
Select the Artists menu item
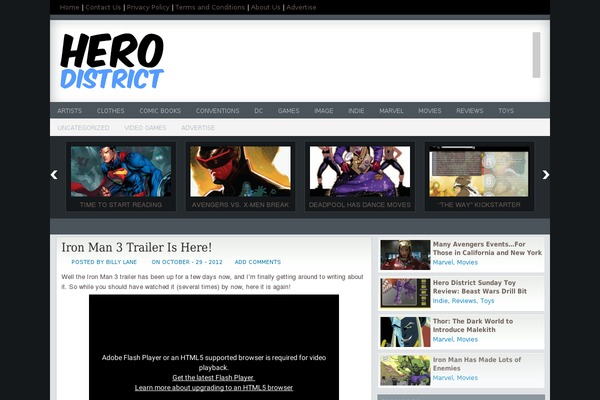pos(70,111)
